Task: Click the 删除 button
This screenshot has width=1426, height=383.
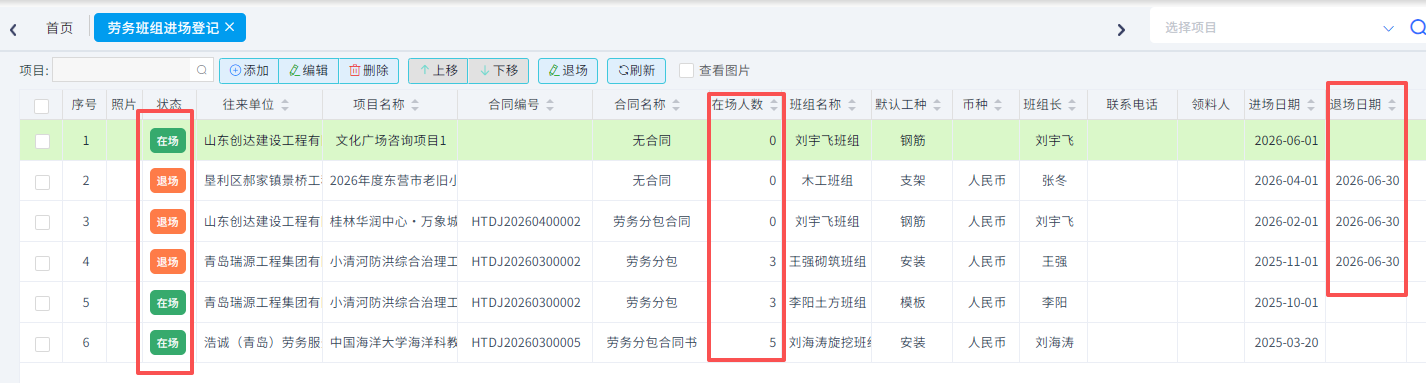Action: [368, 70]
